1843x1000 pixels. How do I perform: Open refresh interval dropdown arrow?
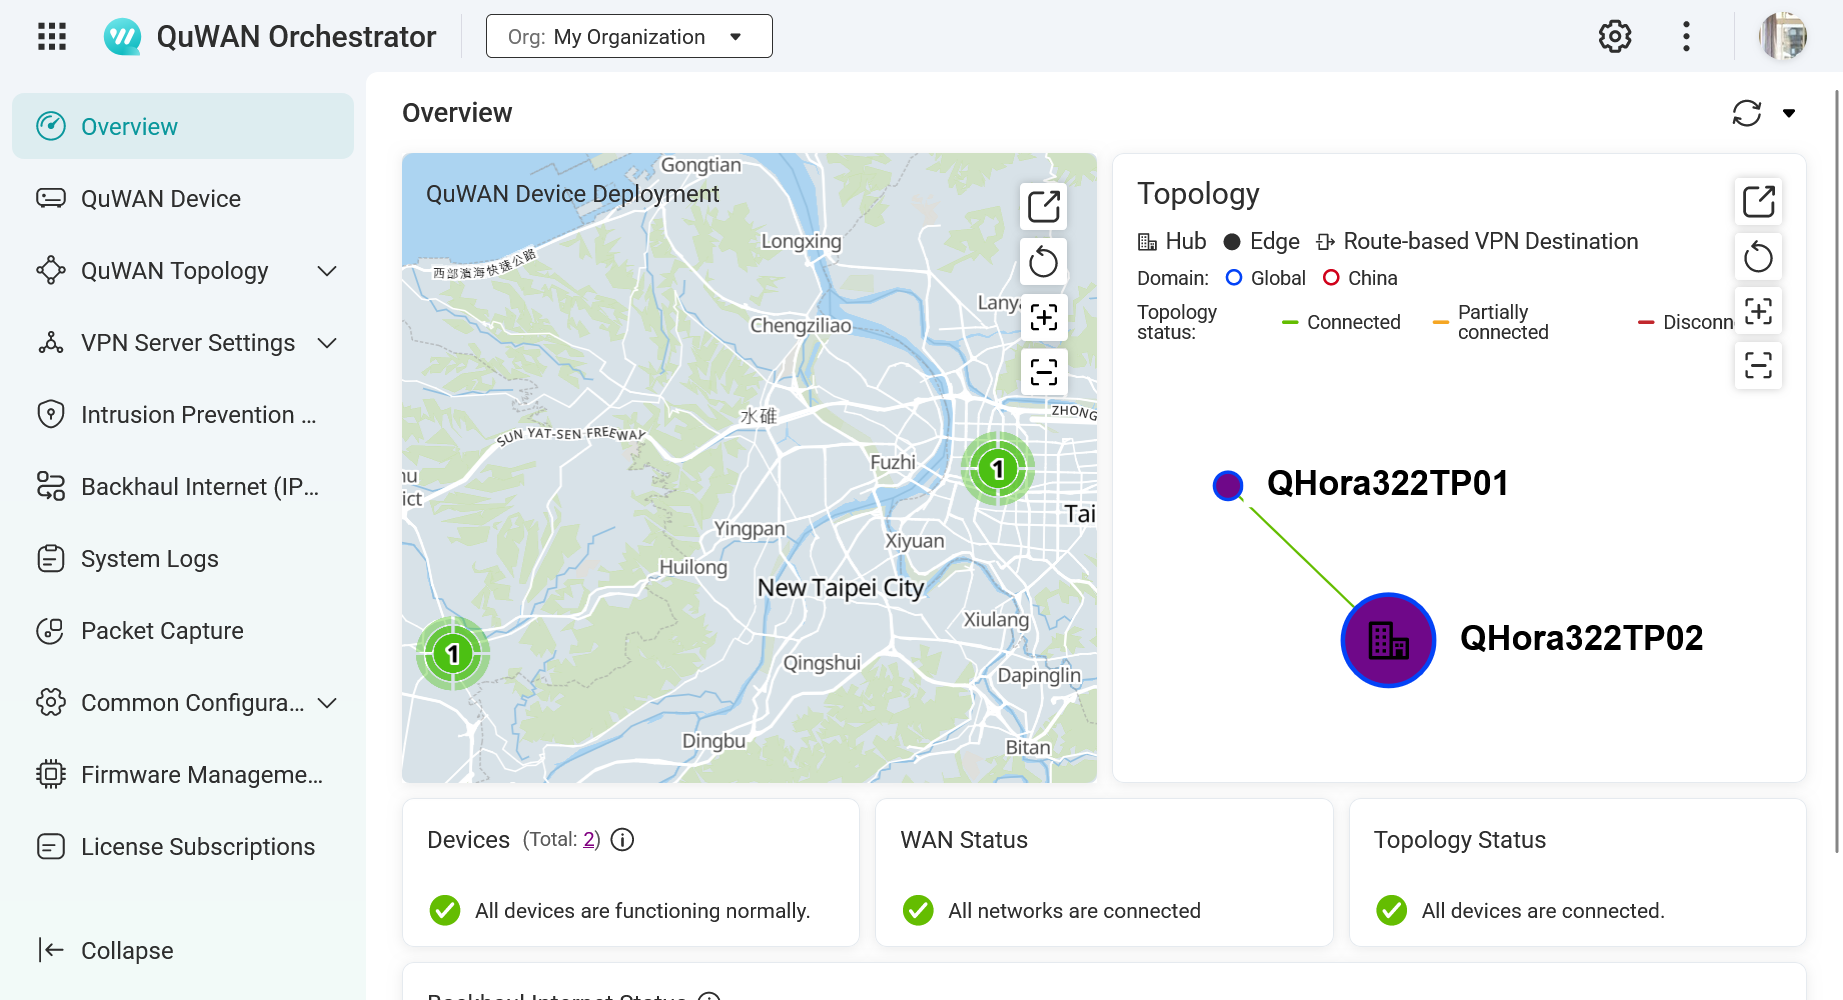tap(1789, 113)
